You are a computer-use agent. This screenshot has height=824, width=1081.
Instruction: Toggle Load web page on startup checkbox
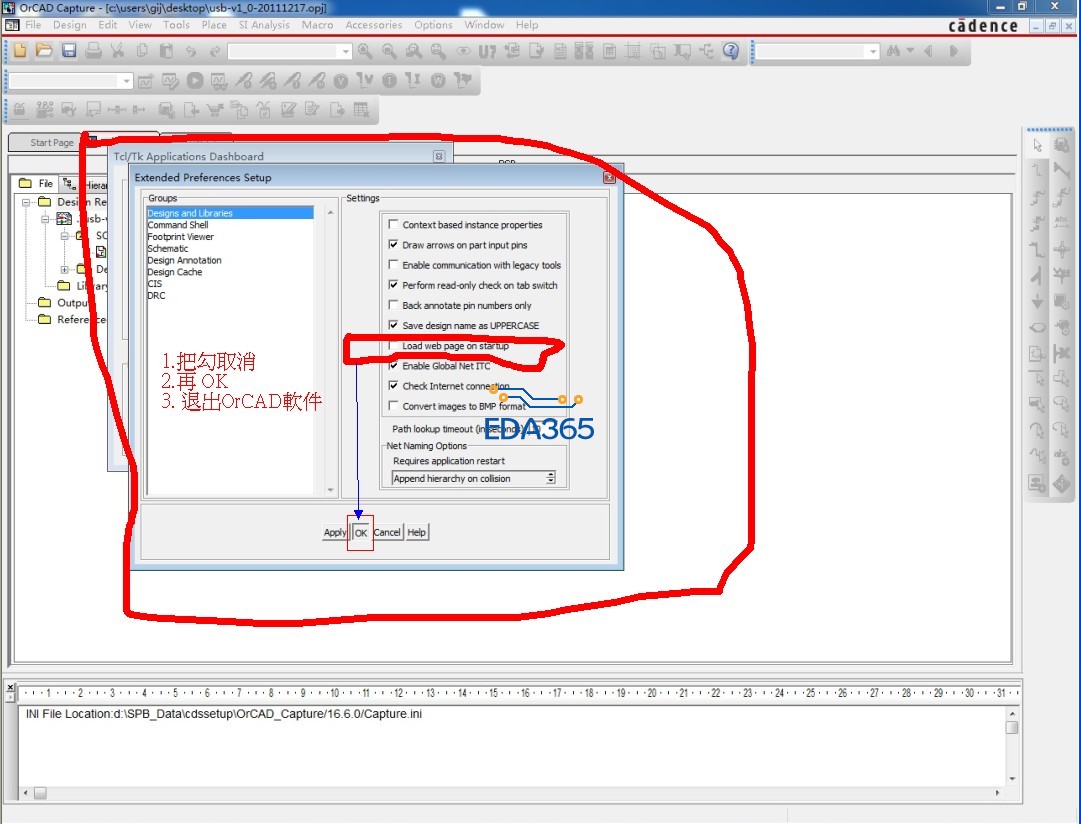pyautogui.click(x=394, y=345)
